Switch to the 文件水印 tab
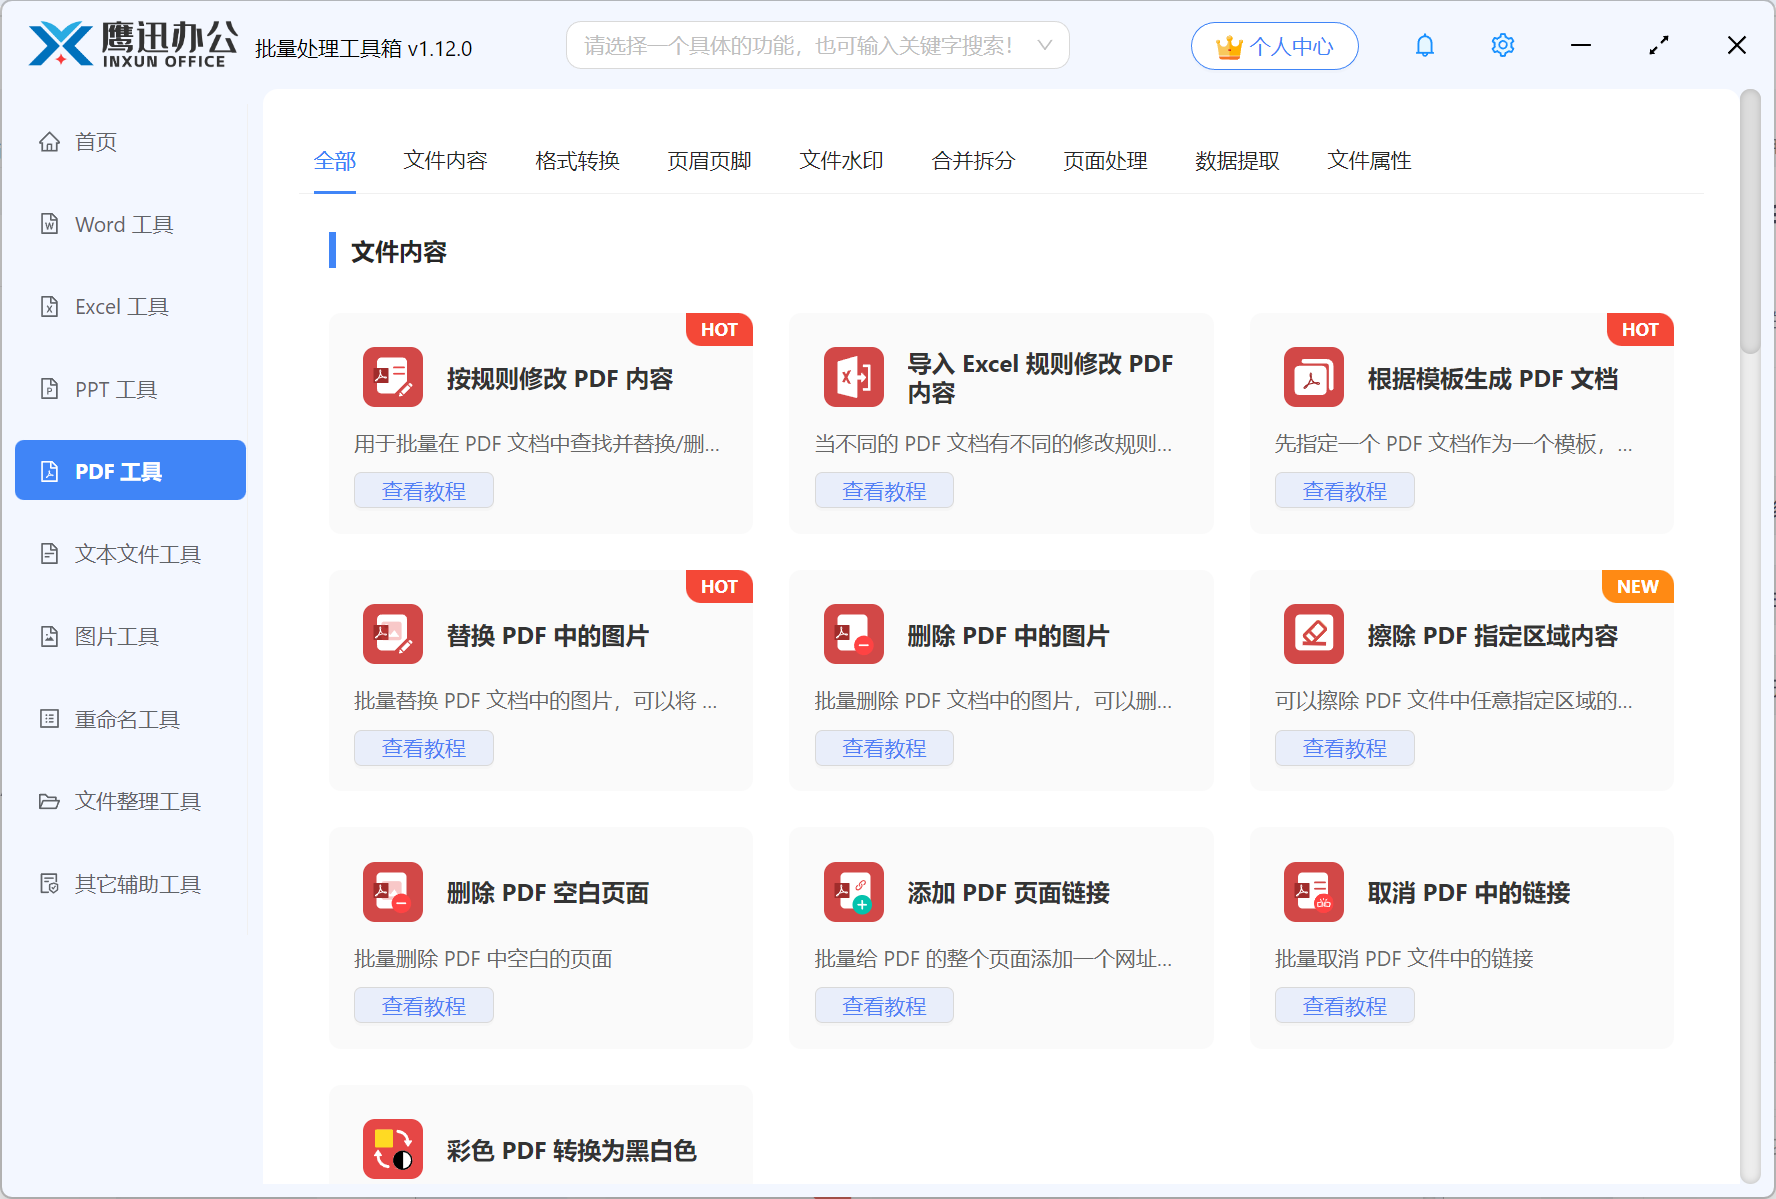Image resolution: width=1776 pixels, height=1199 pixels. click(841, 160)
